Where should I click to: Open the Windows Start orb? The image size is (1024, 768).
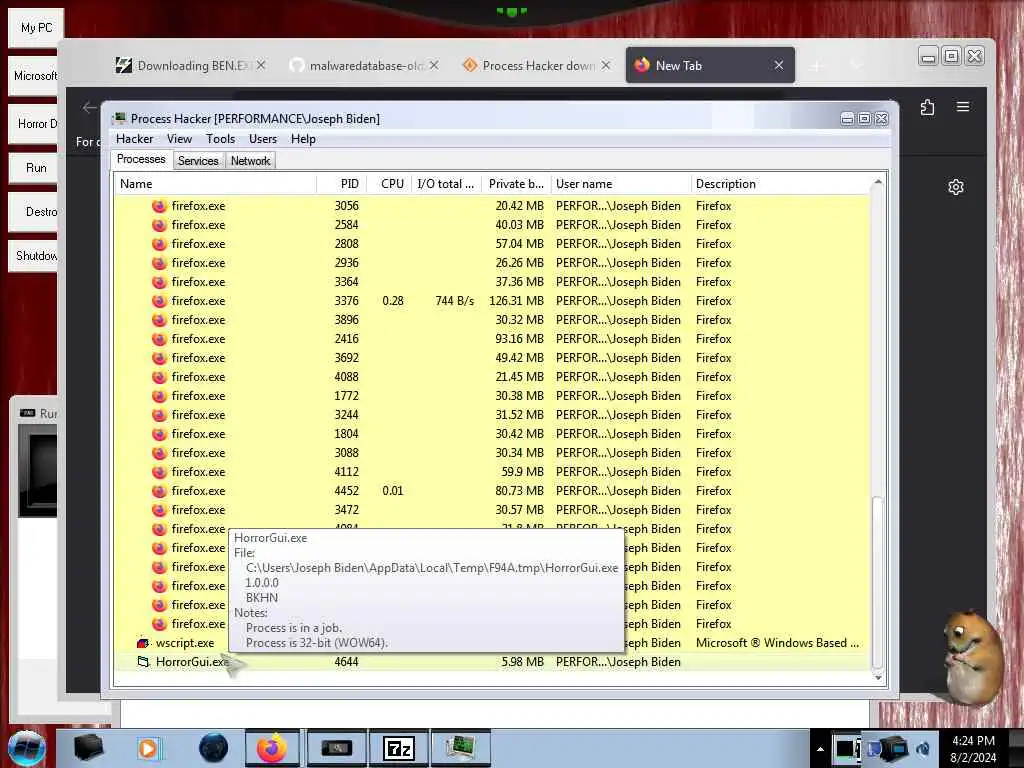[27, 748]
